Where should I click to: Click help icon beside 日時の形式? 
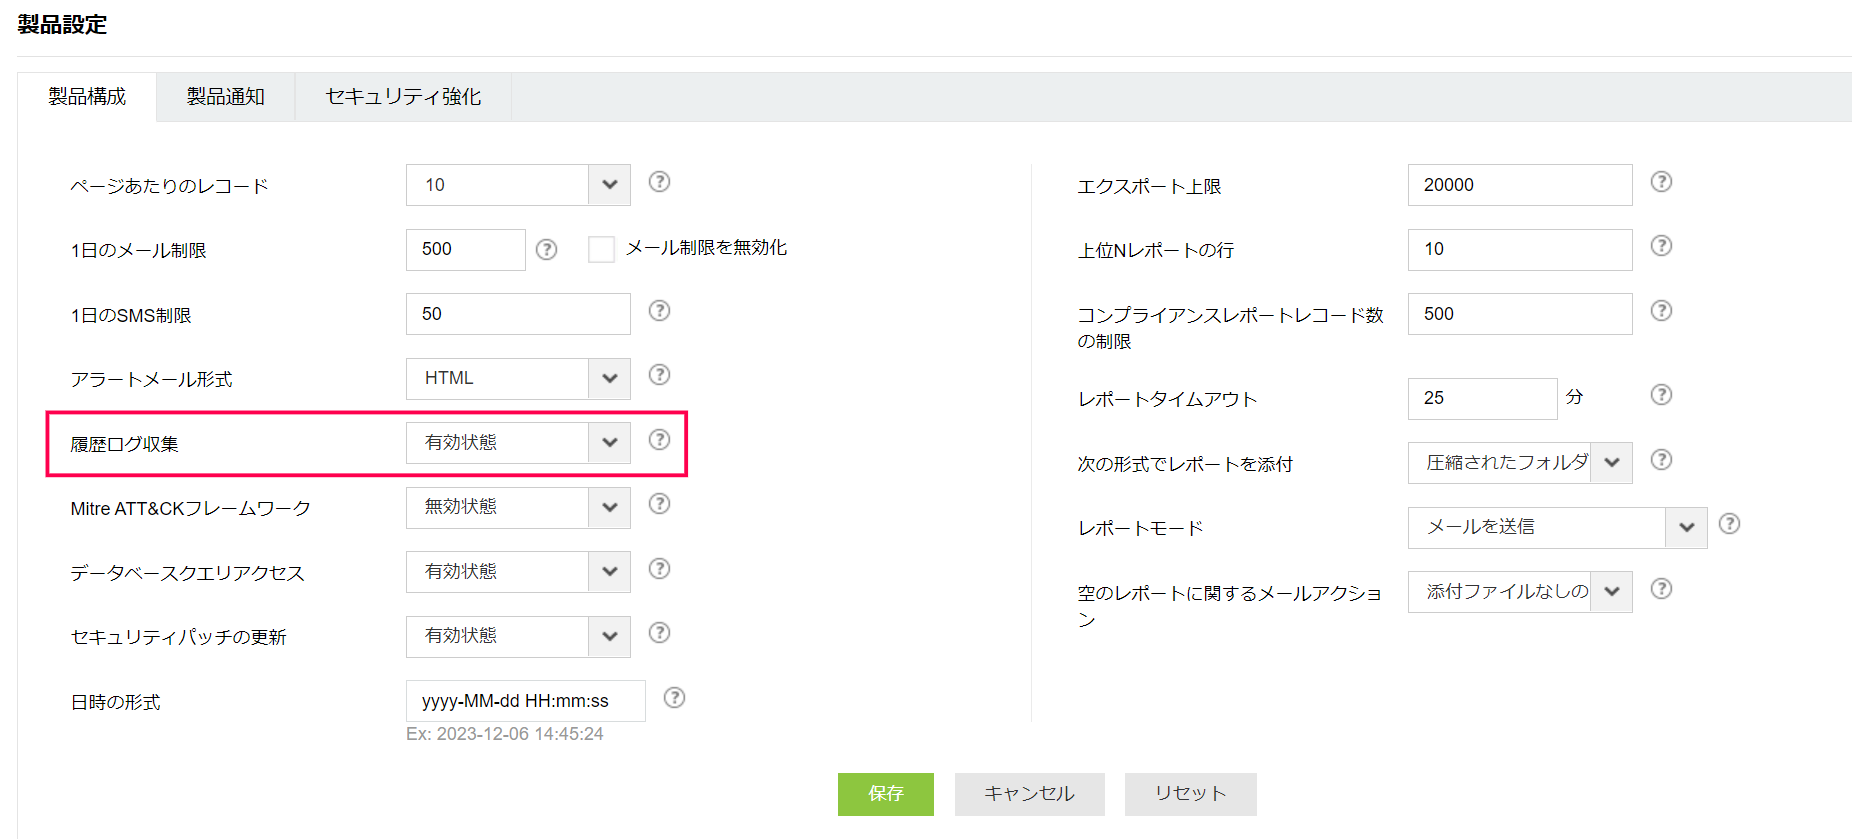click(x=675, y=698)
